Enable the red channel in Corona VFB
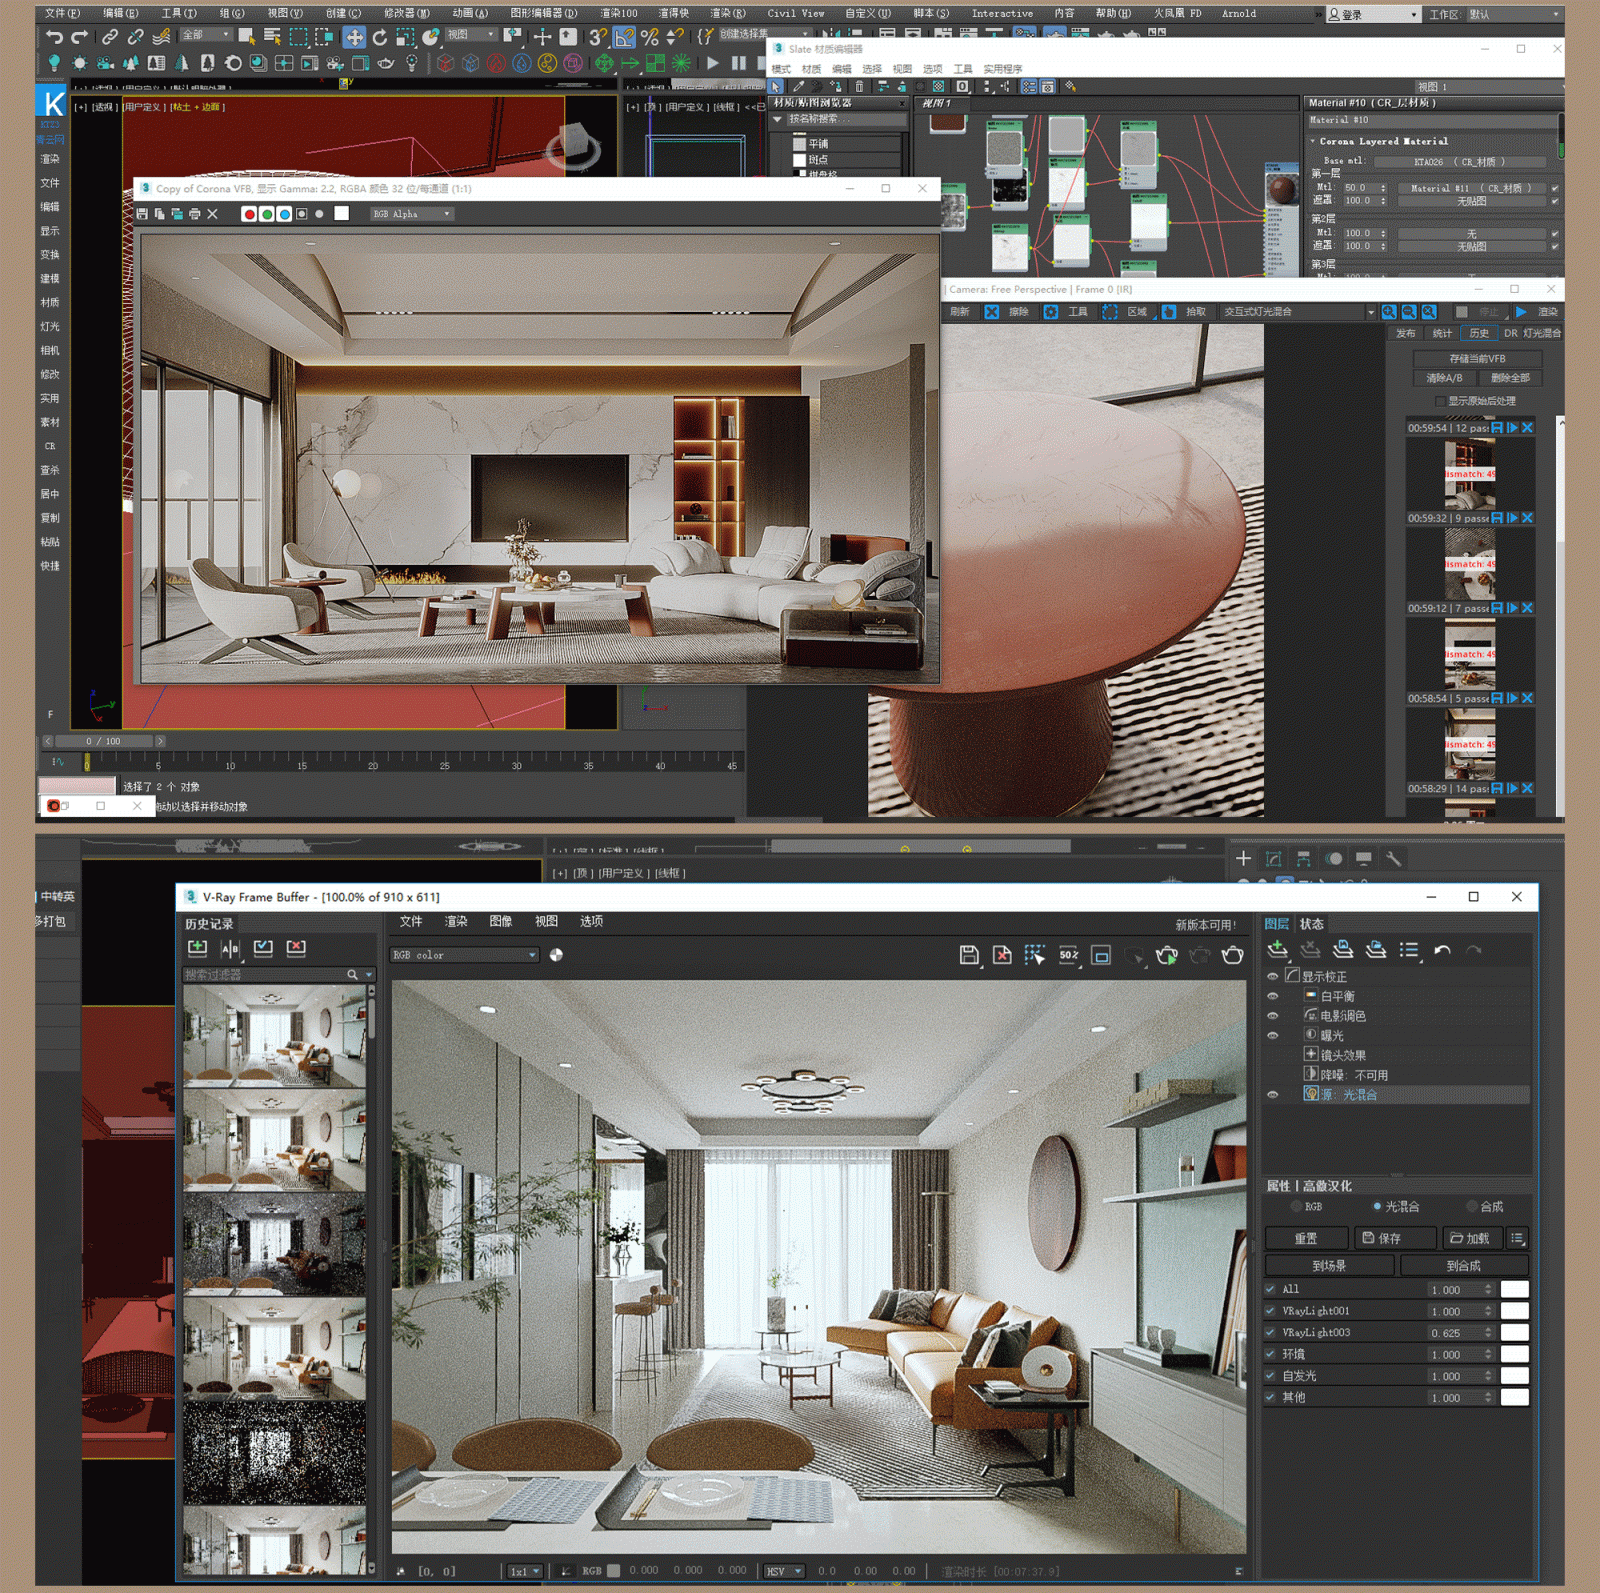 click(x=249, y=214)
